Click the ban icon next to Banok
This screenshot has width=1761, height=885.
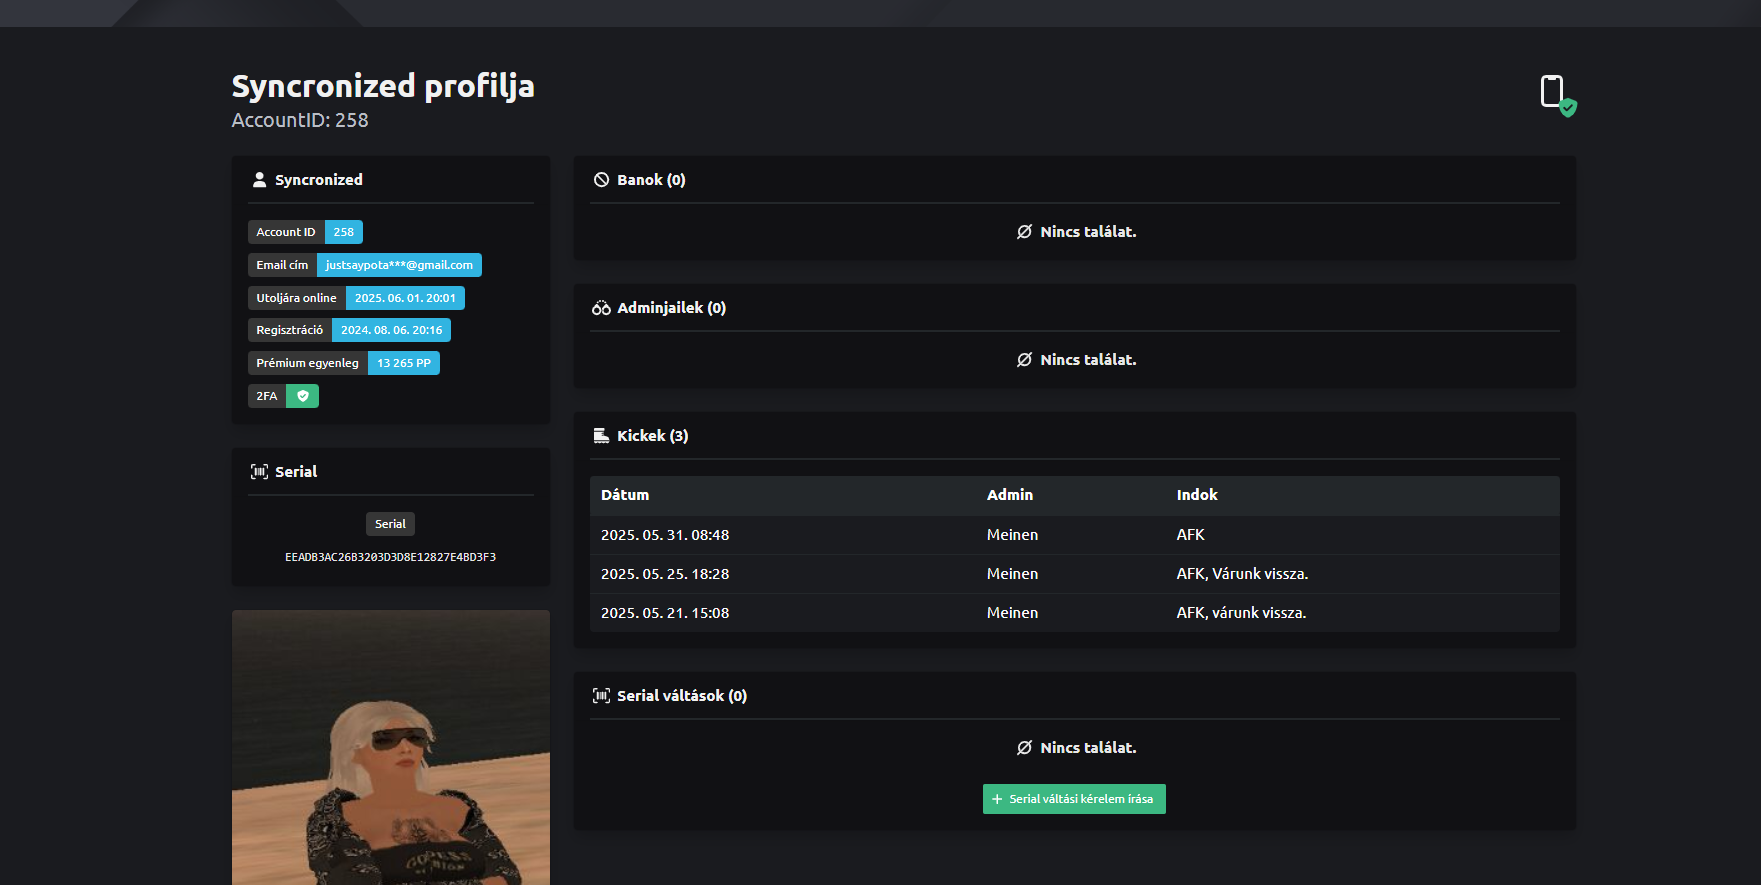[x=601, y=180]
